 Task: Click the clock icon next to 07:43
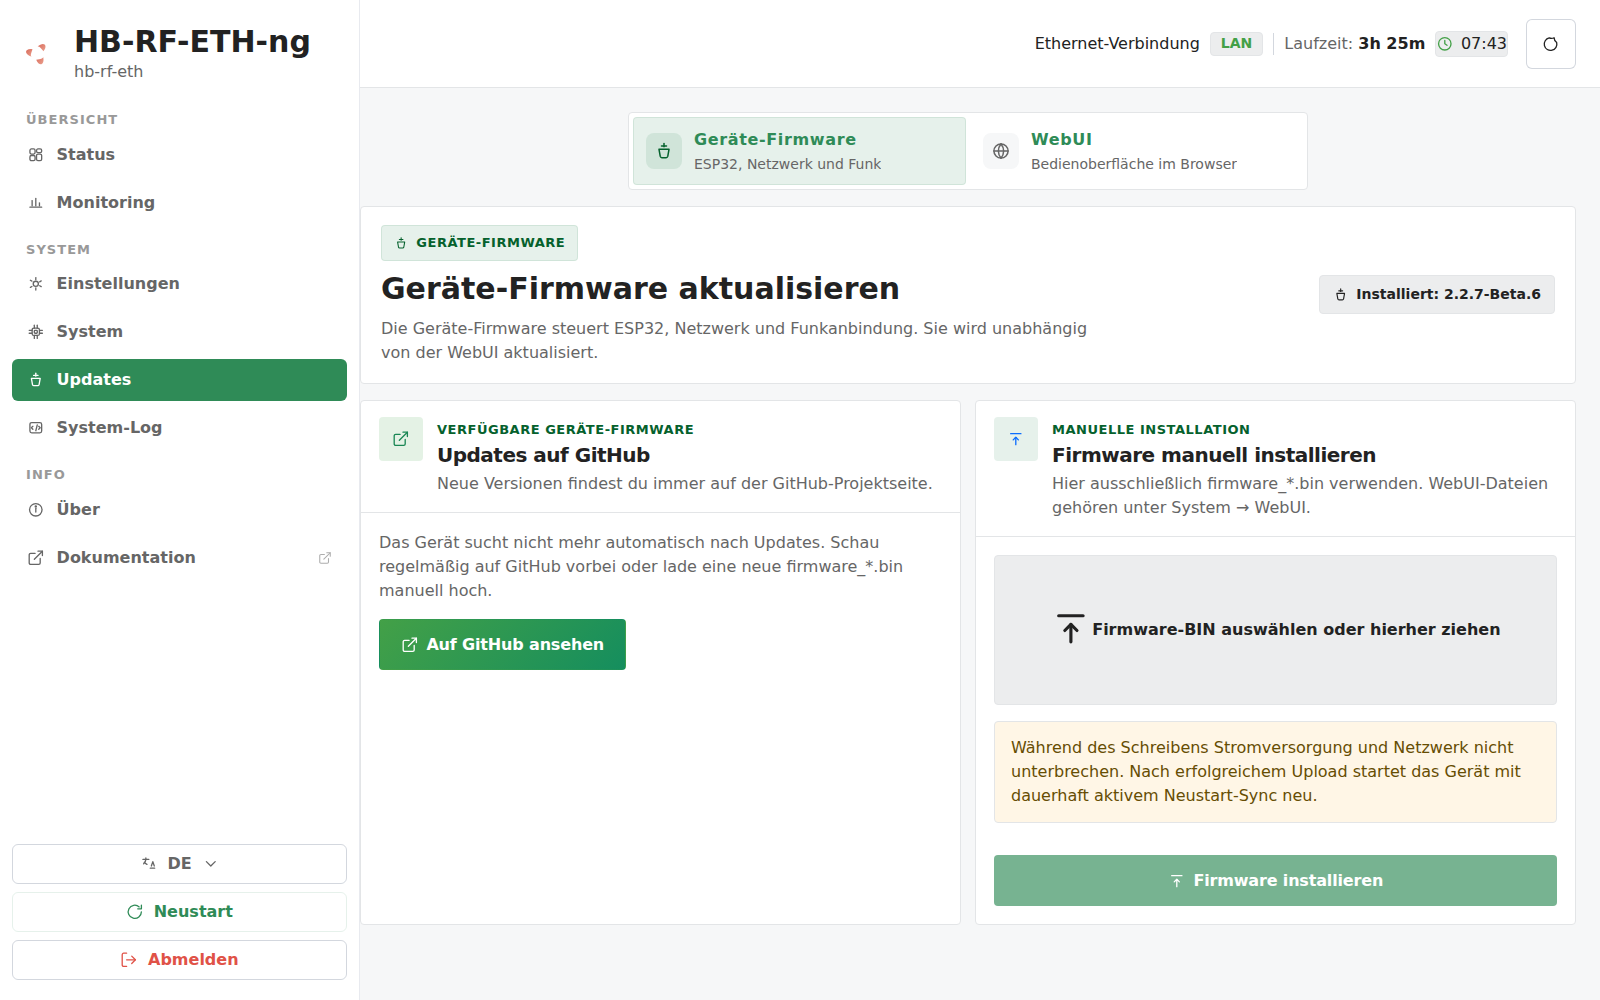pyautogui.click(x=1445, y=44)
